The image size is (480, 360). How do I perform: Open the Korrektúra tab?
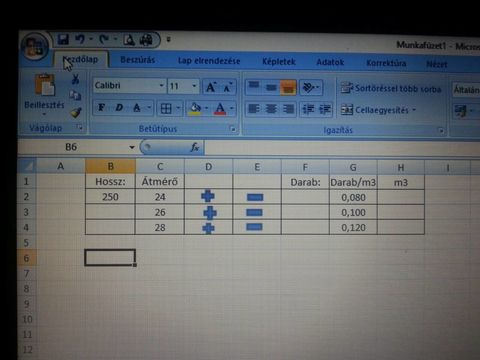(386, 63)
